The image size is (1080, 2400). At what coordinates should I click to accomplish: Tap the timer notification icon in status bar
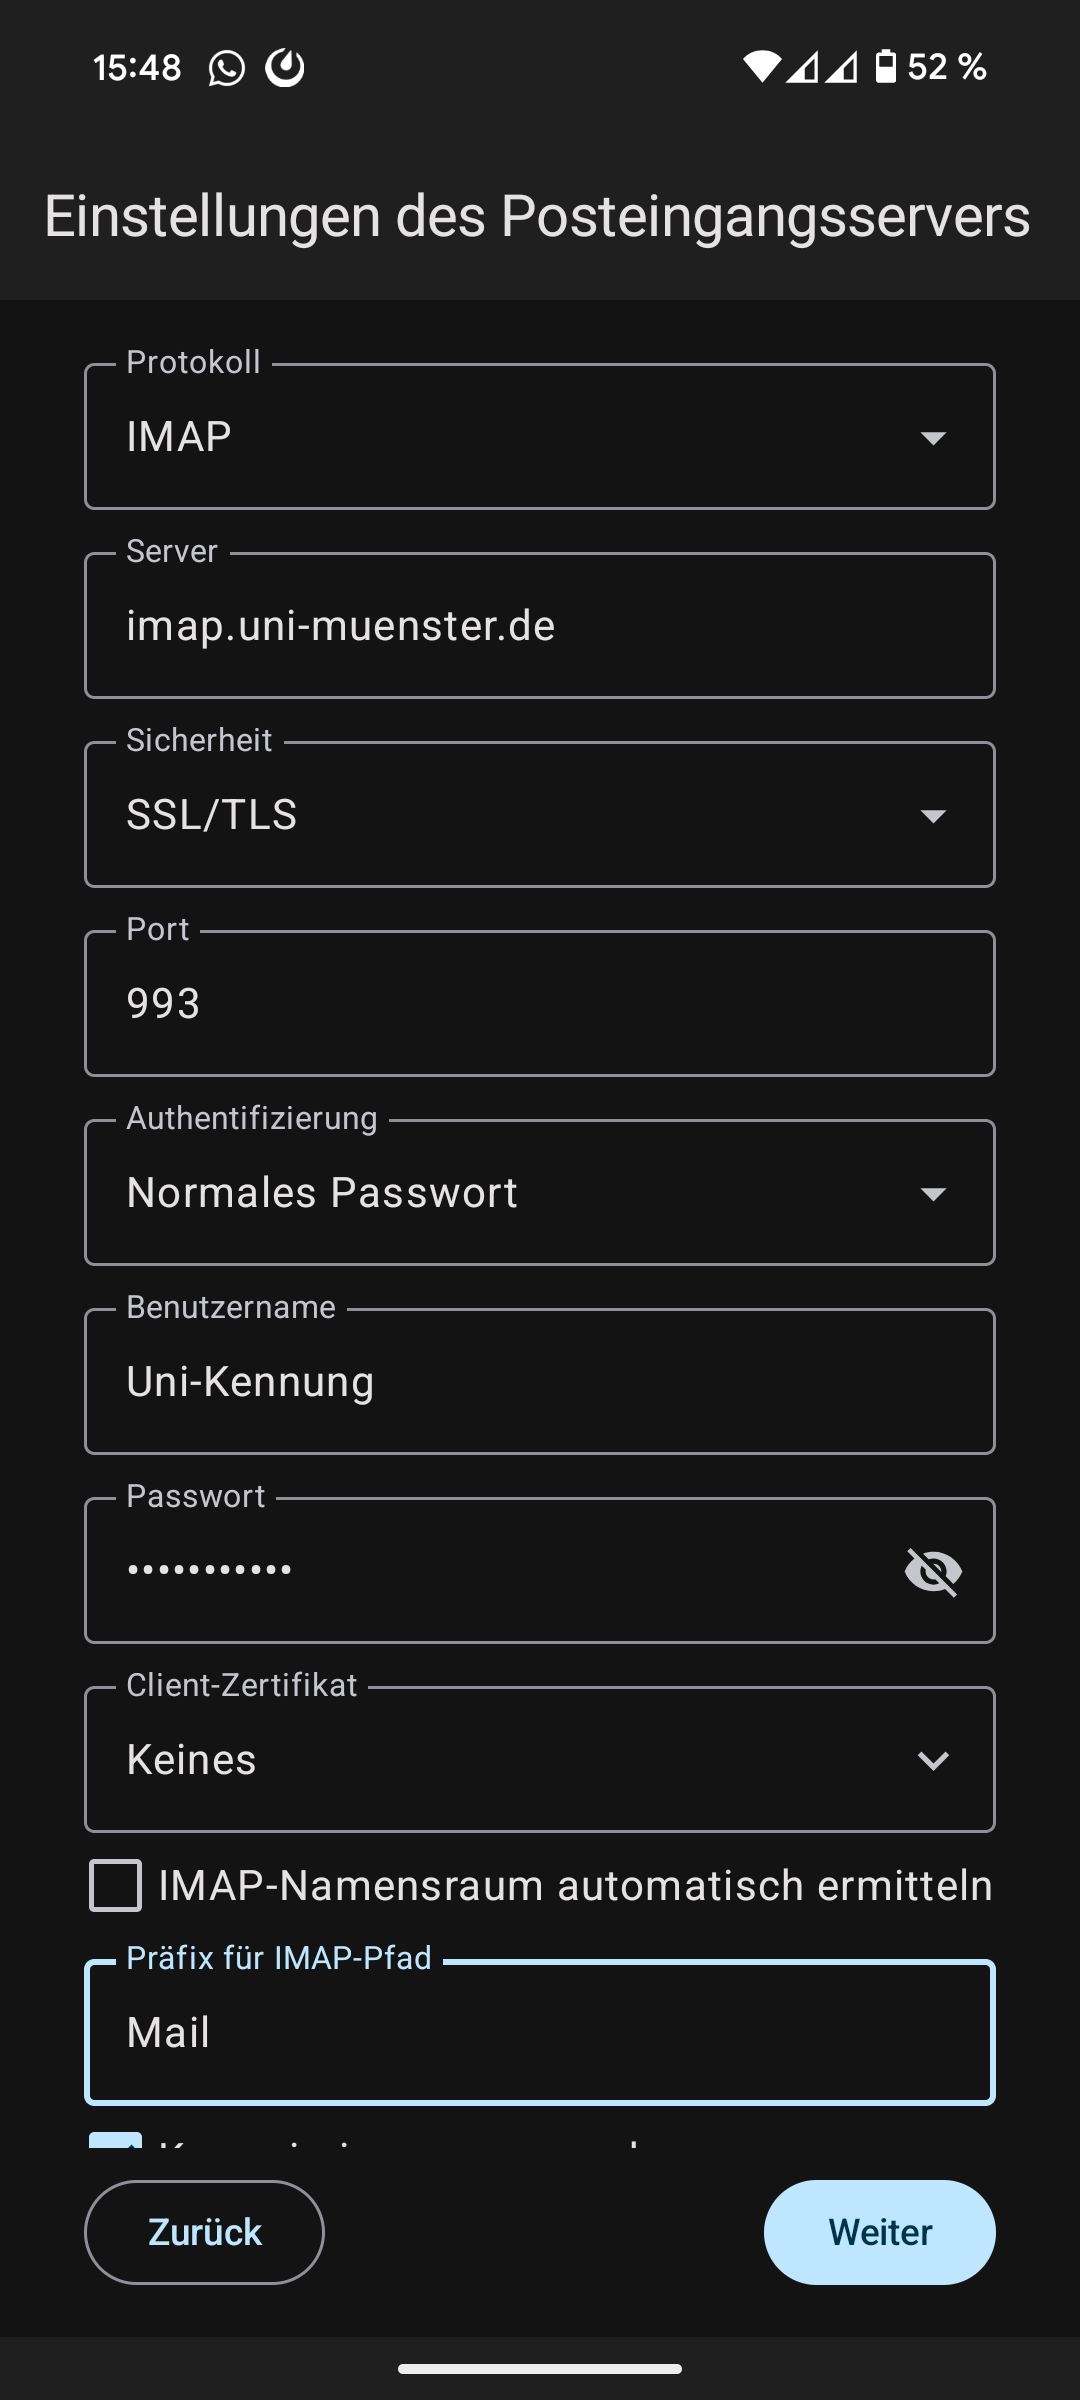tap(285, 68)
